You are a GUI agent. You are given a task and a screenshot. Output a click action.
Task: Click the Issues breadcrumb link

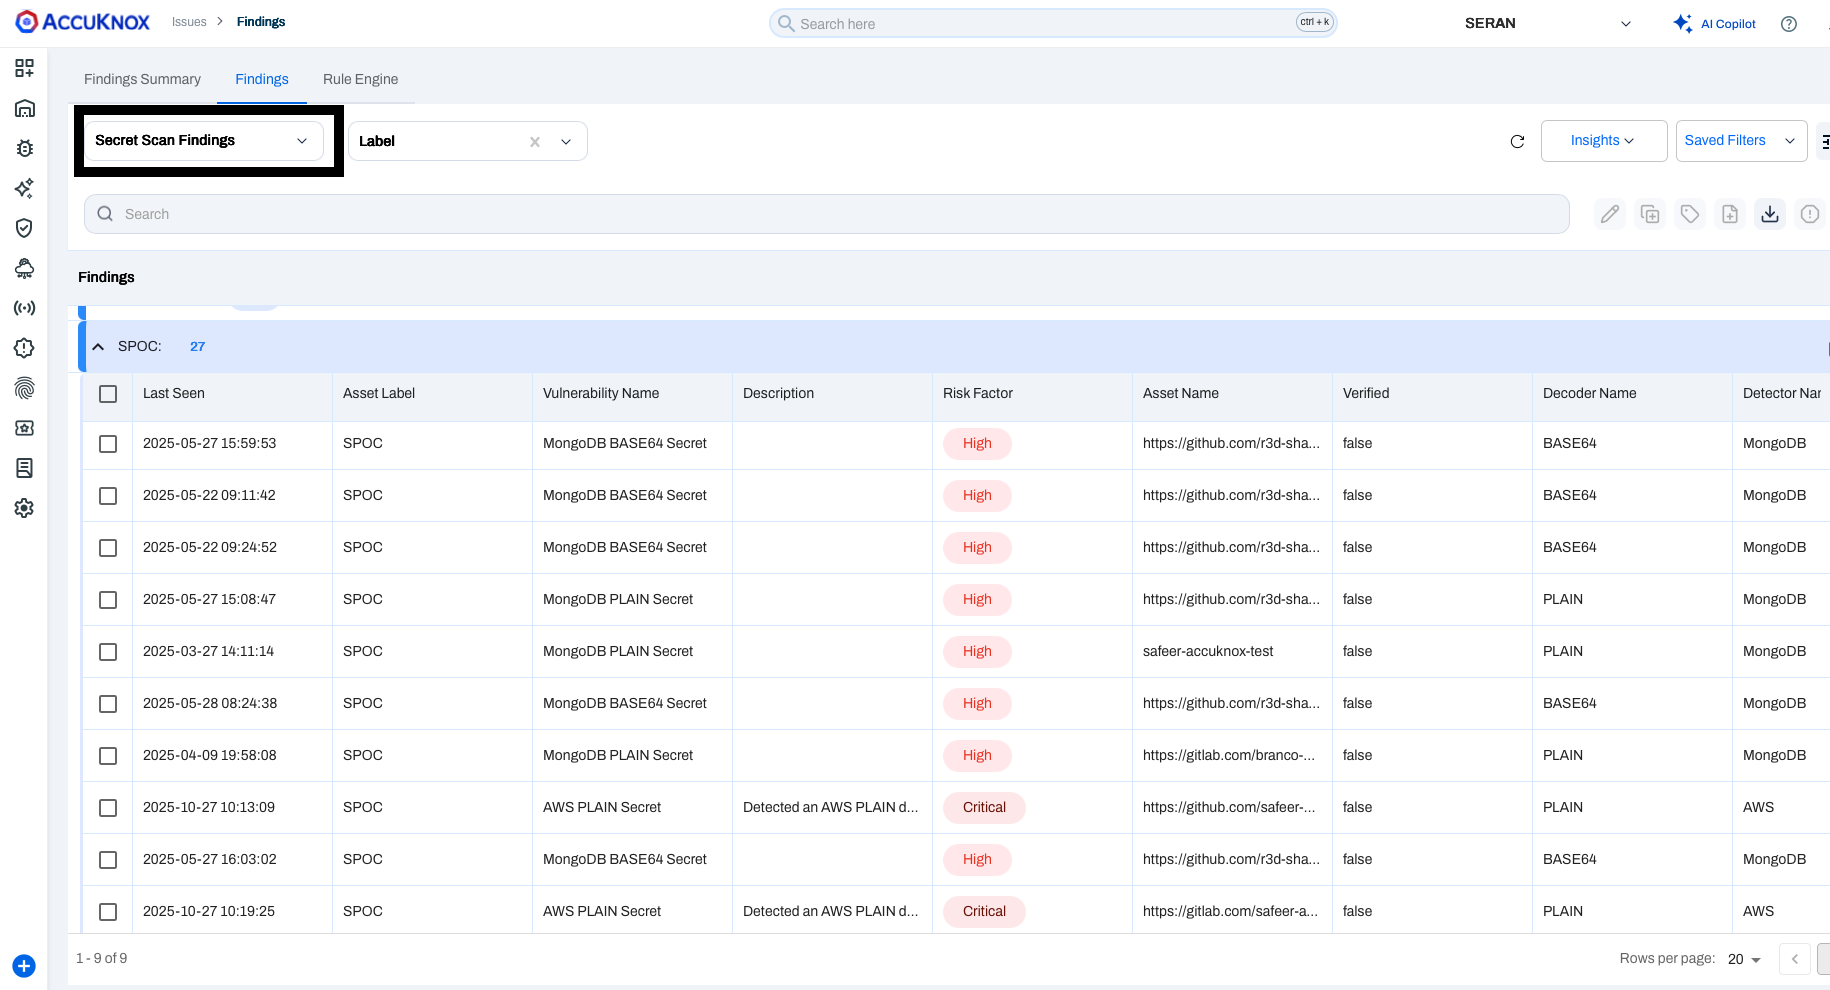pos(189,22)
